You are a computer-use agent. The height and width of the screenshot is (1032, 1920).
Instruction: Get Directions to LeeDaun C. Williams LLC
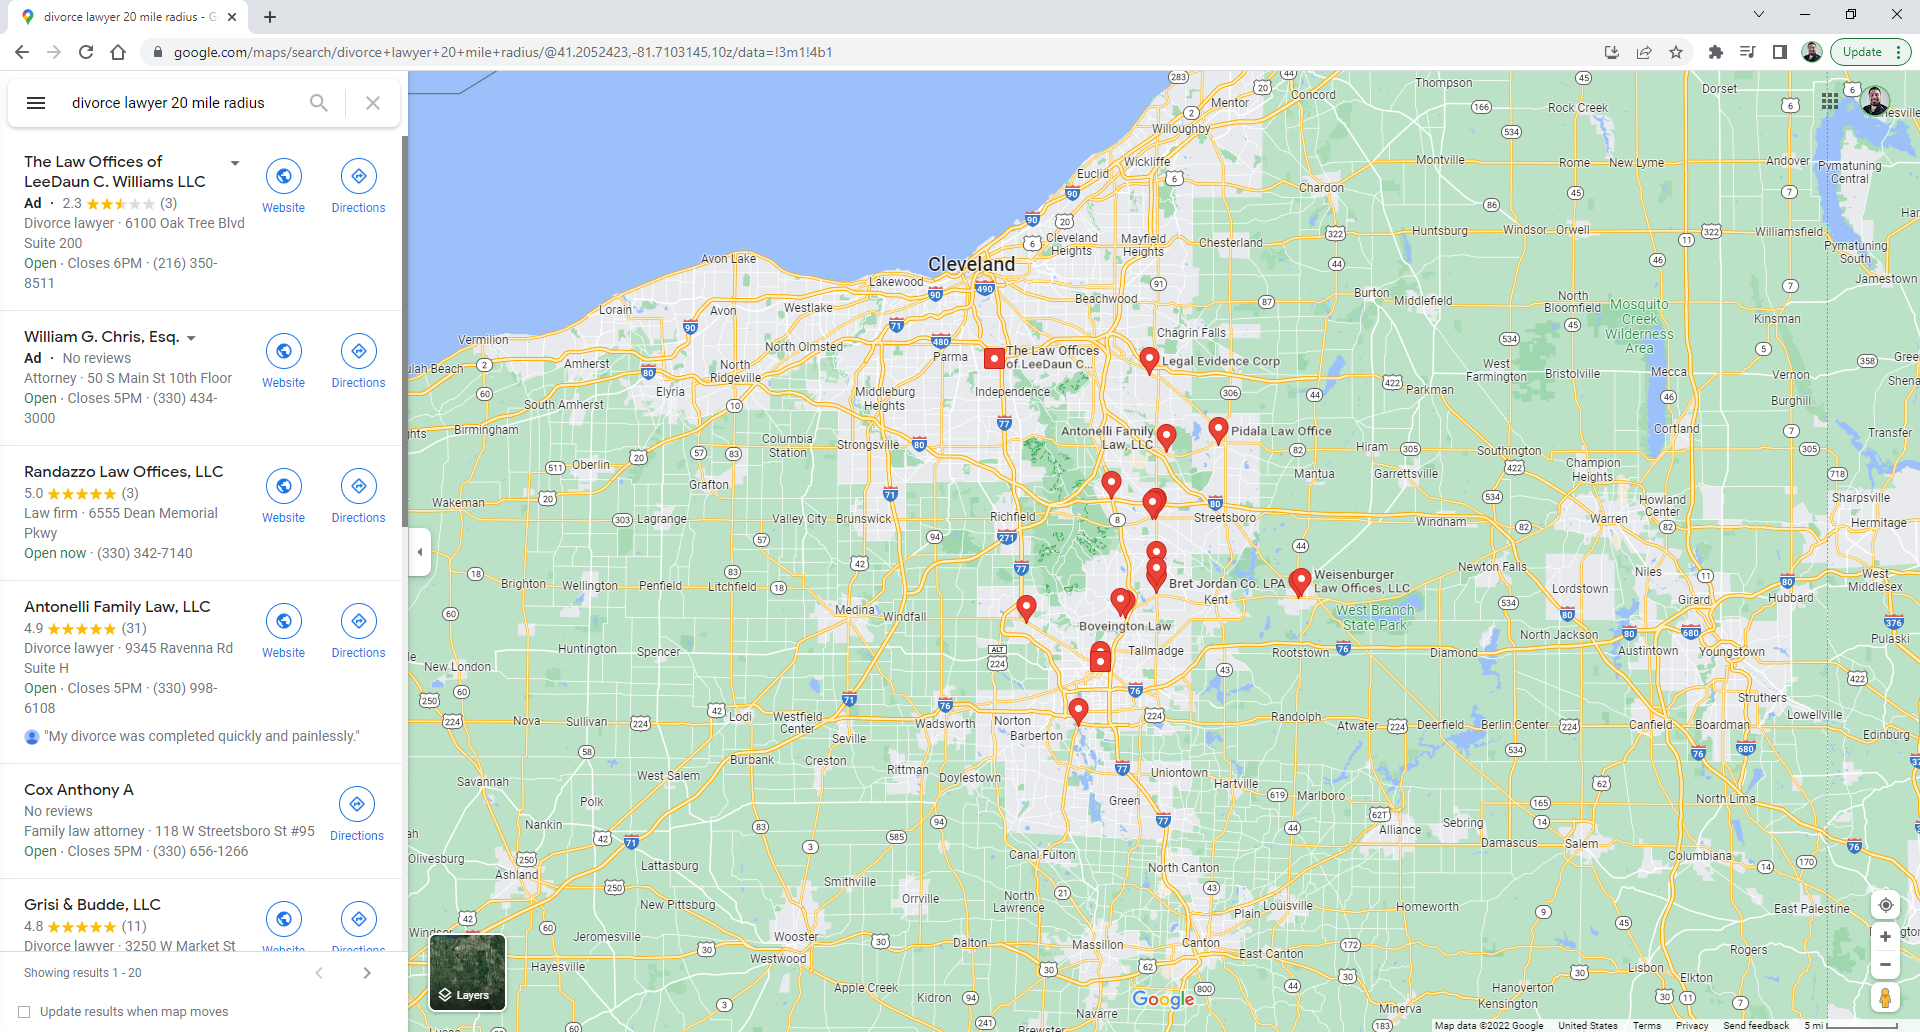(x=358, y=187)
